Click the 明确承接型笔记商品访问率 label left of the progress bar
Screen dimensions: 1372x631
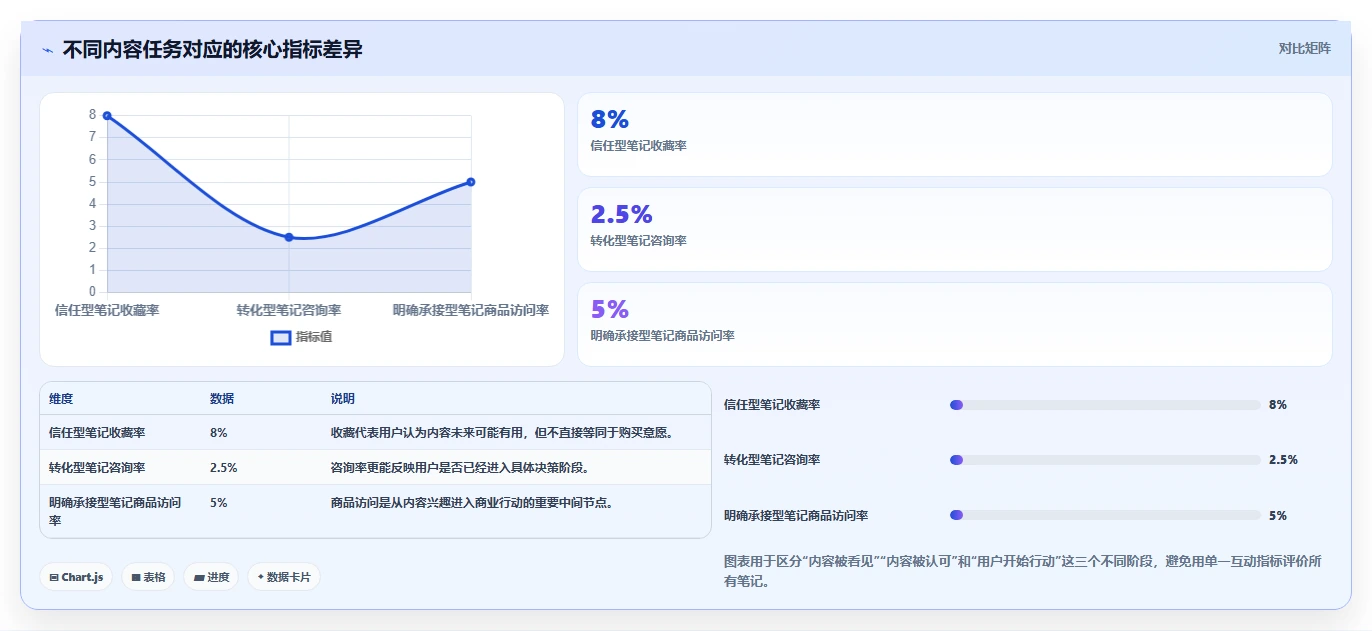pos(796,516)
